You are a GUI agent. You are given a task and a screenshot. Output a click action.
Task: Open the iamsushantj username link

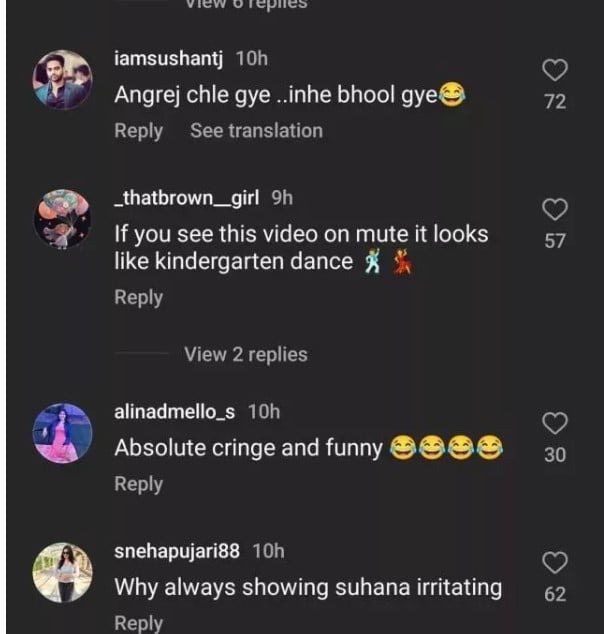point(169,58)
